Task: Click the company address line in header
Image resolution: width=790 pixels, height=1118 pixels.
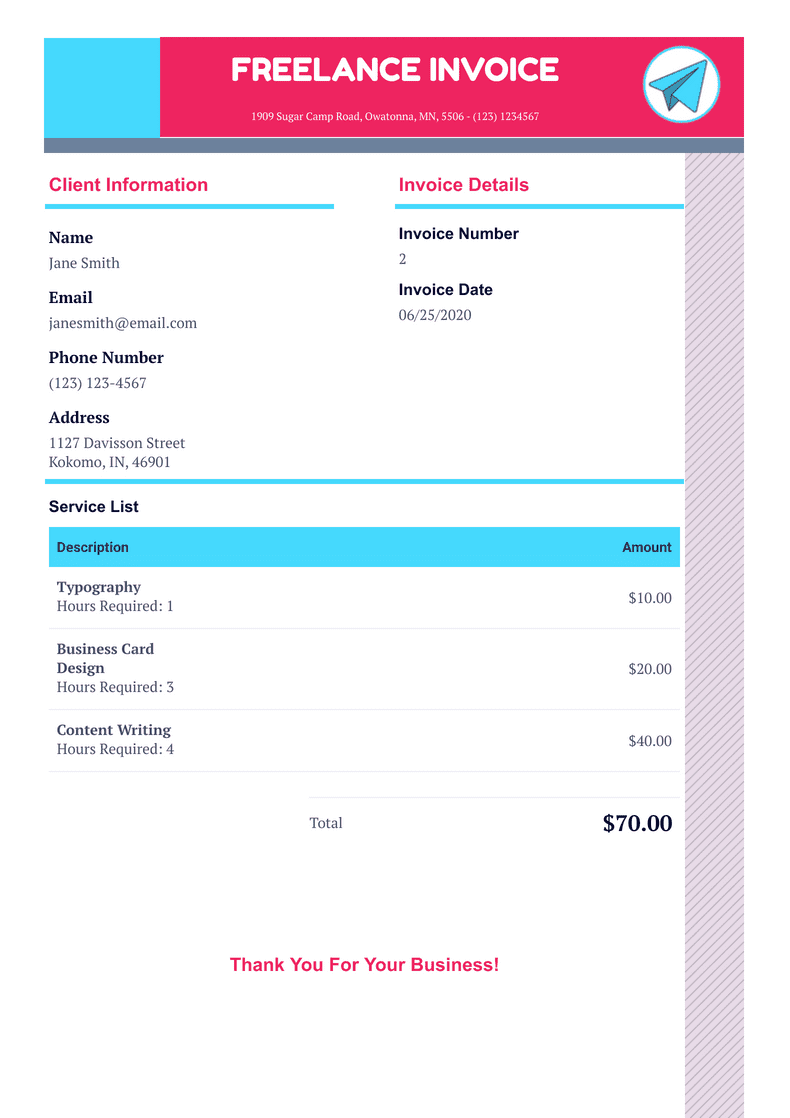Action: click(395, 117)
